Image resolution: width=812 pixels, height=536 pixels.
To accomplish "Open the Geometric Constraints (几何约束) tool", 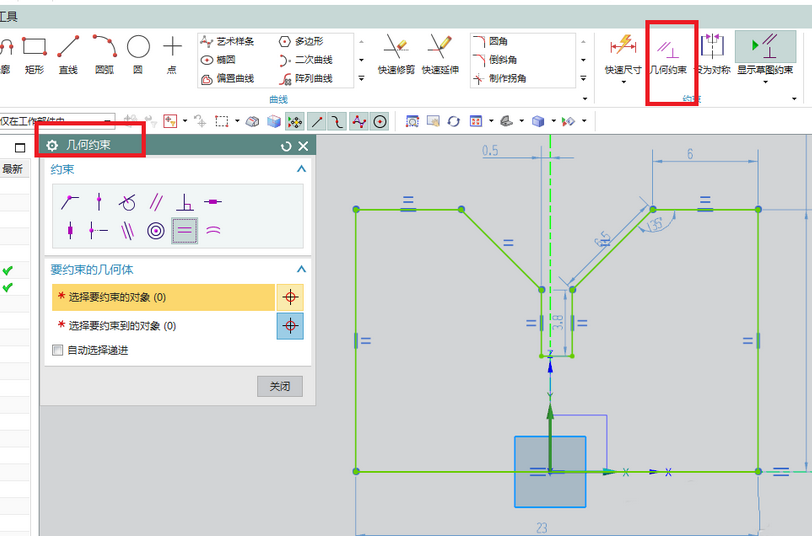I will point(667,54).
